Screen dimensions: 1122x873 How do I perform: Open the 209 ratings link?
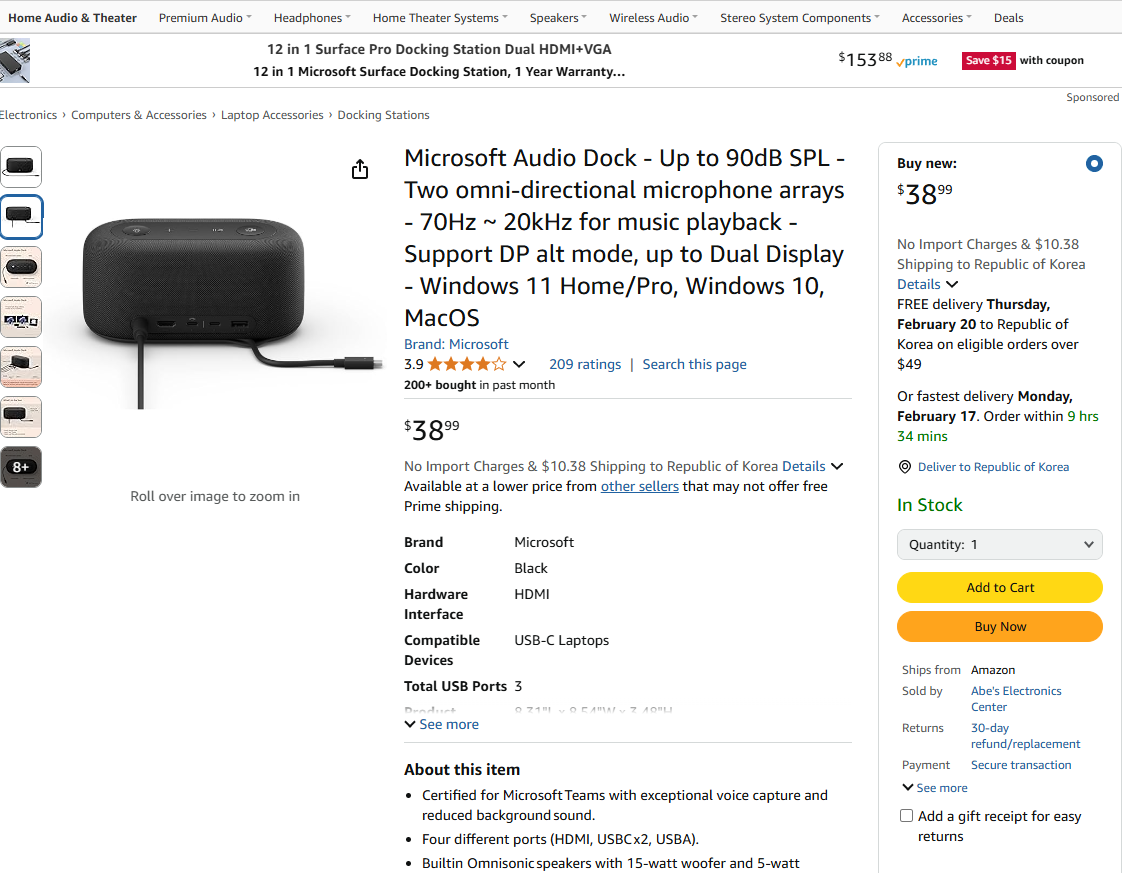point(585,364)
